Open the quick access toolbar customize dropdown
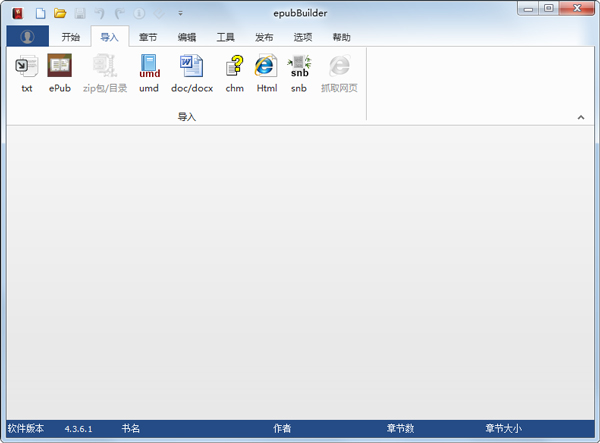The image size is (600, 443). point(180,13)
